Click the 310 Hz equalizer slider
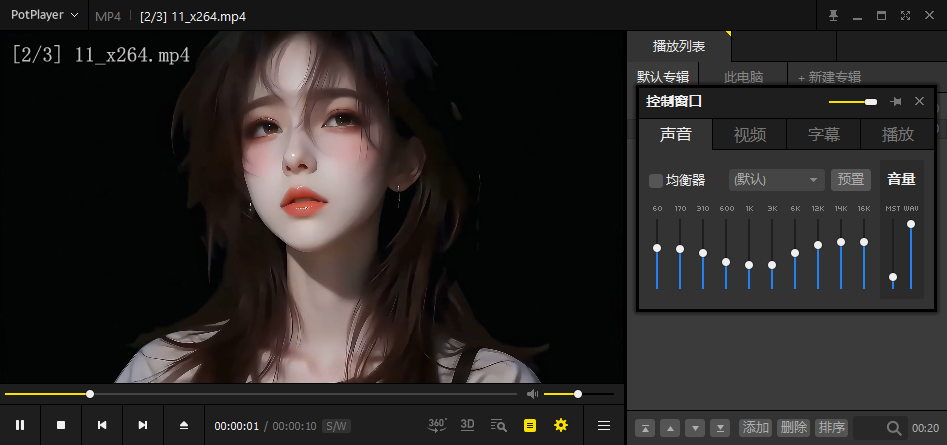This screenshot has width=947, height=445. tap(703, 254)
